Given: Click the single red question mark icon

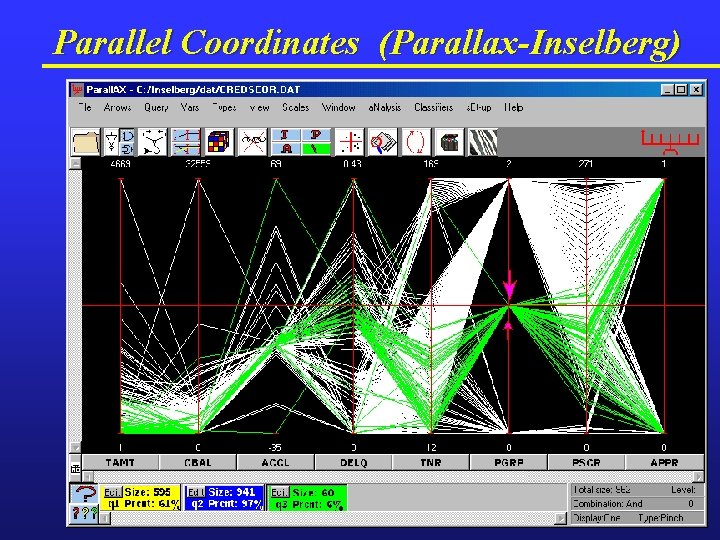Looking at the screenshot, I should [84, 494].
